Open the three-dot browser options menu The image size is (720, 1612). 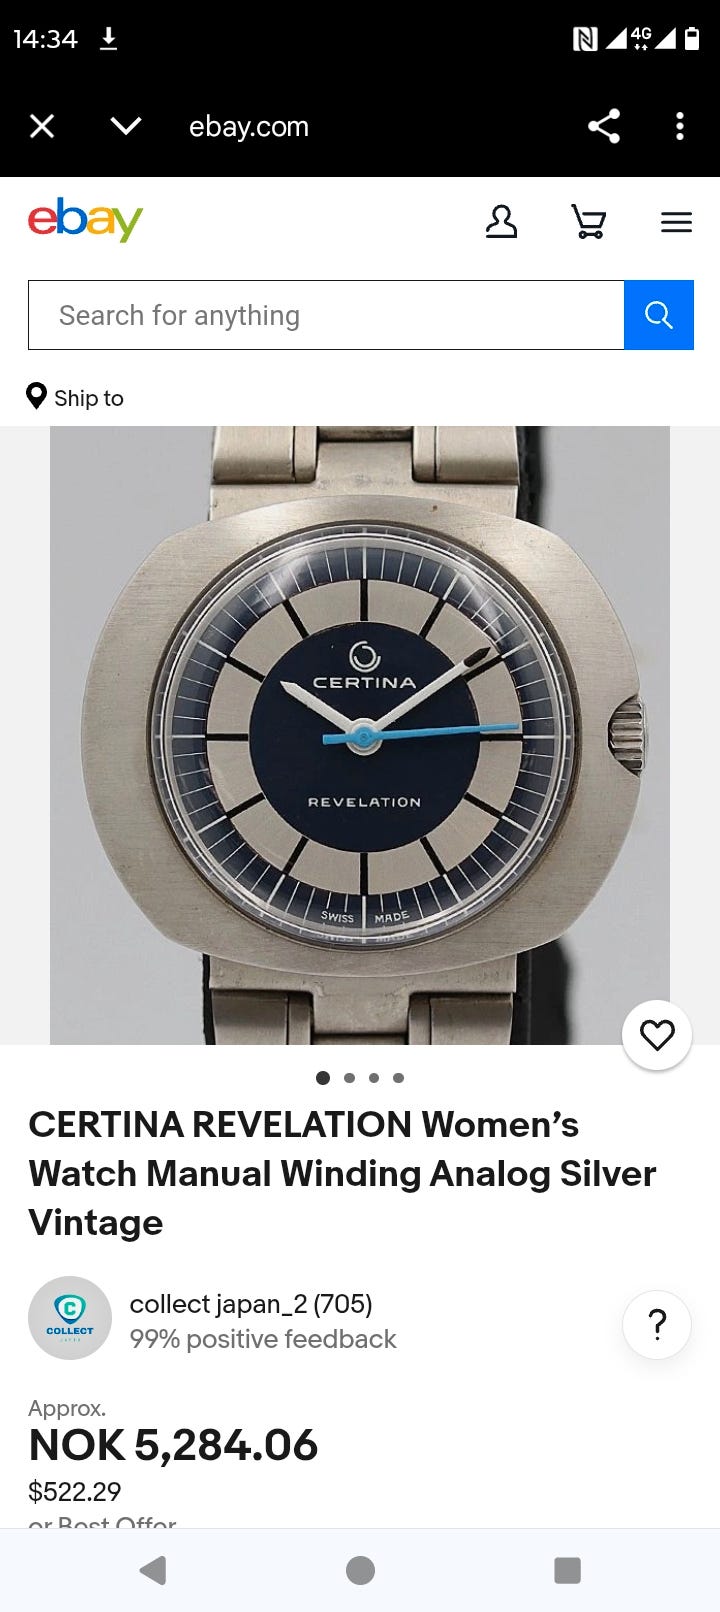[680, 126]
